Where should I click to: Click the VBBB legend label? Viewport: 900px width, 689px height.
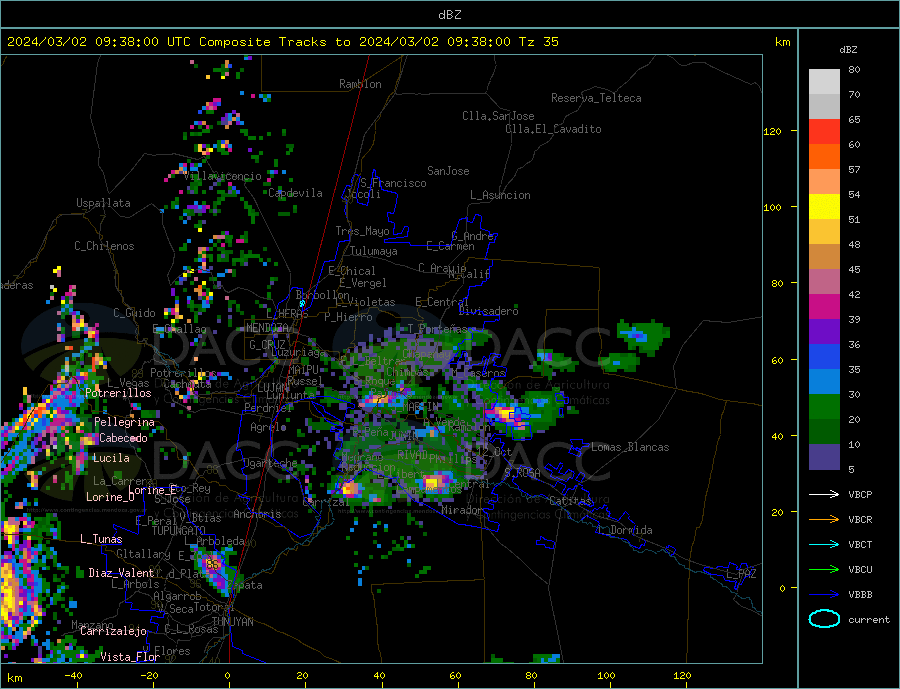click(x=860, y=594)
